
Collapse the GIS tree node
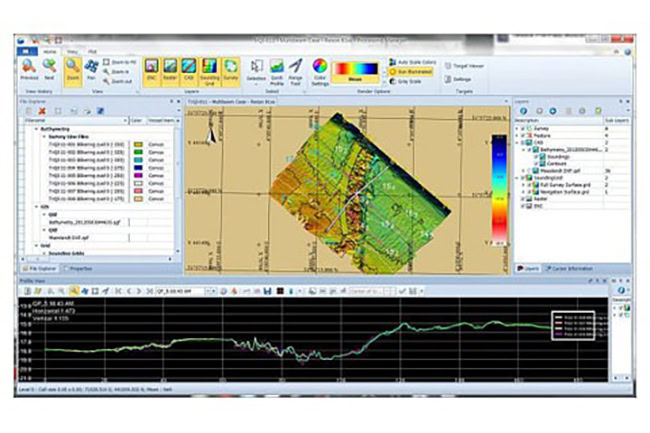[37, 206]
